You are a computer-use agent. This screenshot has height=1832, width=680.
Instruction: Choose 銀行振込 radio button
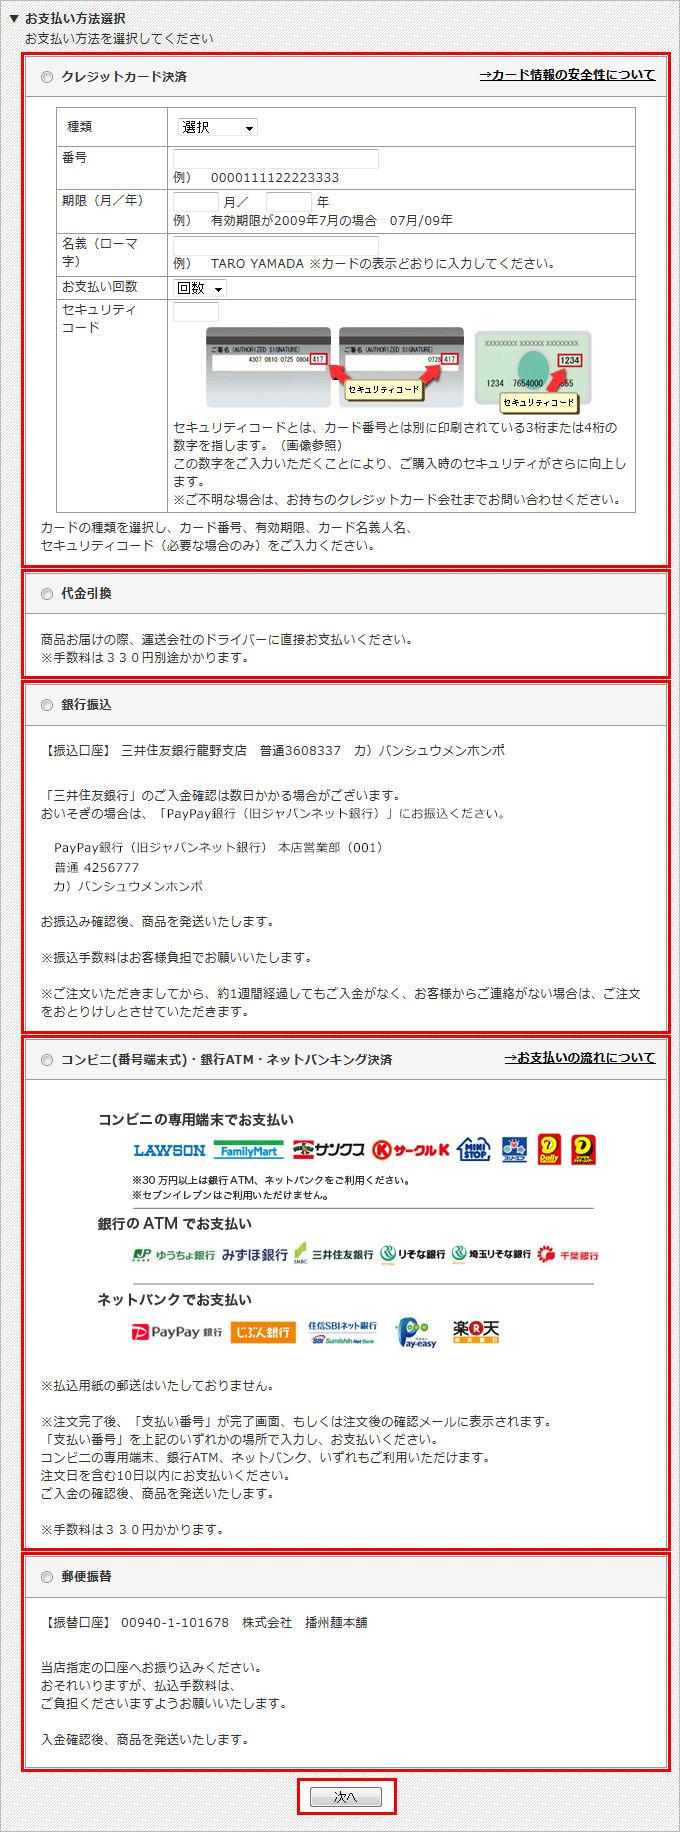(x=47, y=705)
